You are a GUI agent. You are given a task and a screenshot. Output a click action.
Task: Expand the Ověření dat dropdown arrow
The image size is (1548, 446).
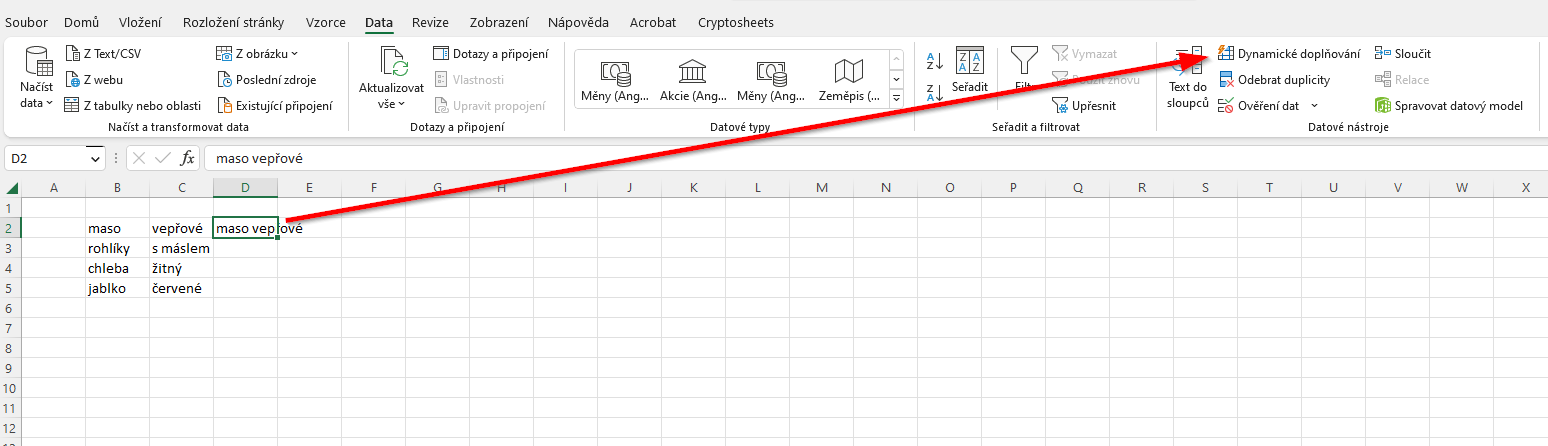[1314, 106]
